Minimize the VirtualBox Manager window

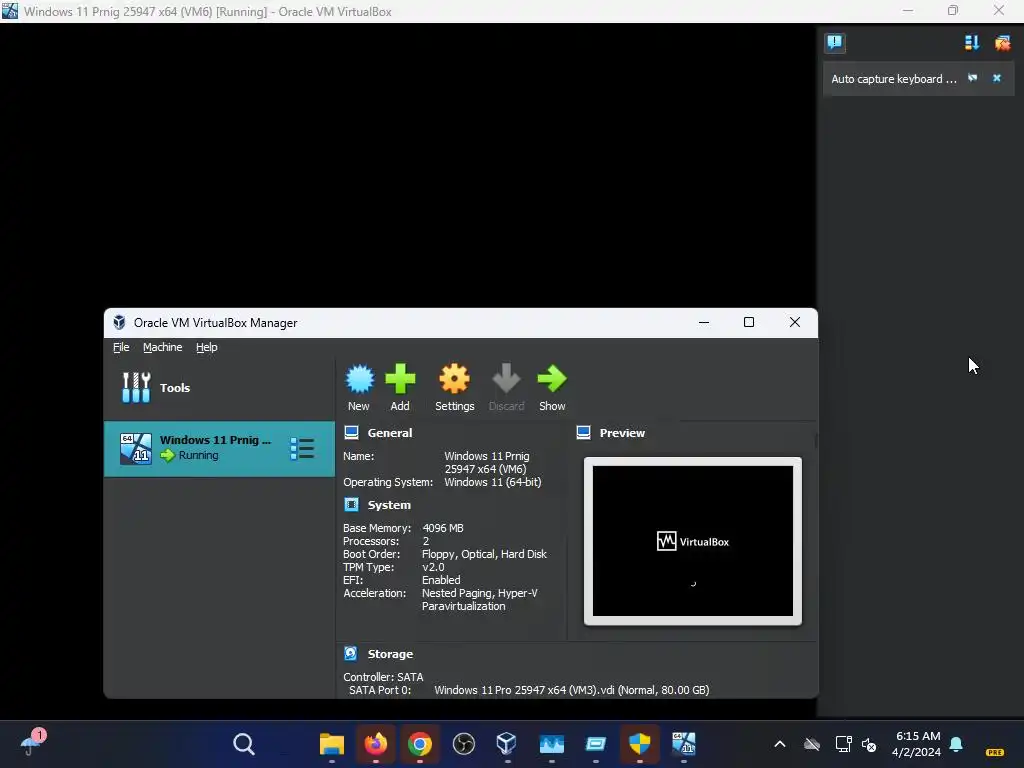point(704,323)
